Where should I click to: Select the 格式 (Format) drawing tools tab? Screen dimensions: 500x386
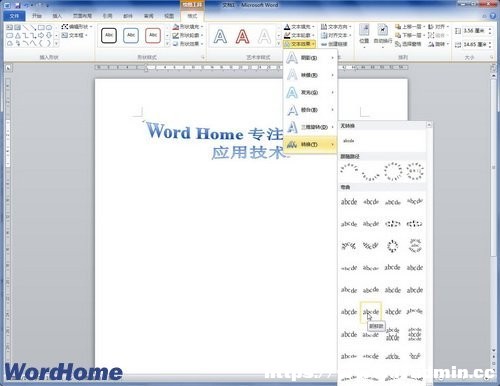click(192, 16)
